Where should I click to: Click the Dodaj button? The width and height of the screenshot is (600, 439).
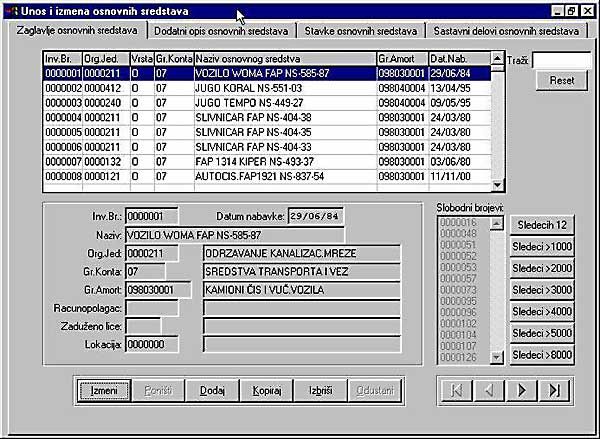tap(211, 389)
